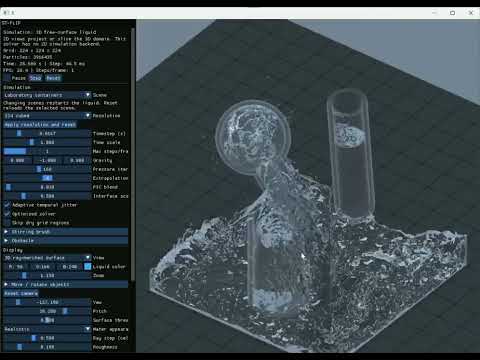
Task: Open the Resolution dropdown
Action: [47, 116]
